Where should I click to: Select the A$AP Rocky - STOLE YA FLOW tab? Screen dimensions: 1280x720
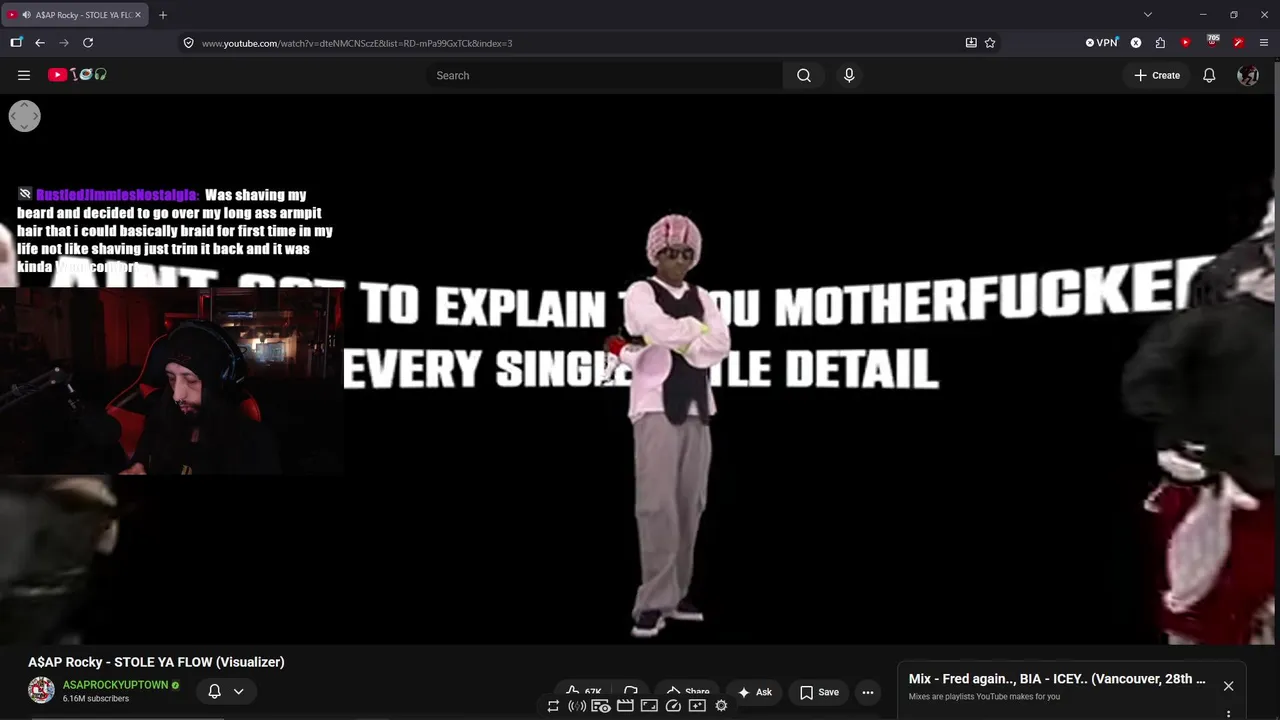(x=76, y=15)
